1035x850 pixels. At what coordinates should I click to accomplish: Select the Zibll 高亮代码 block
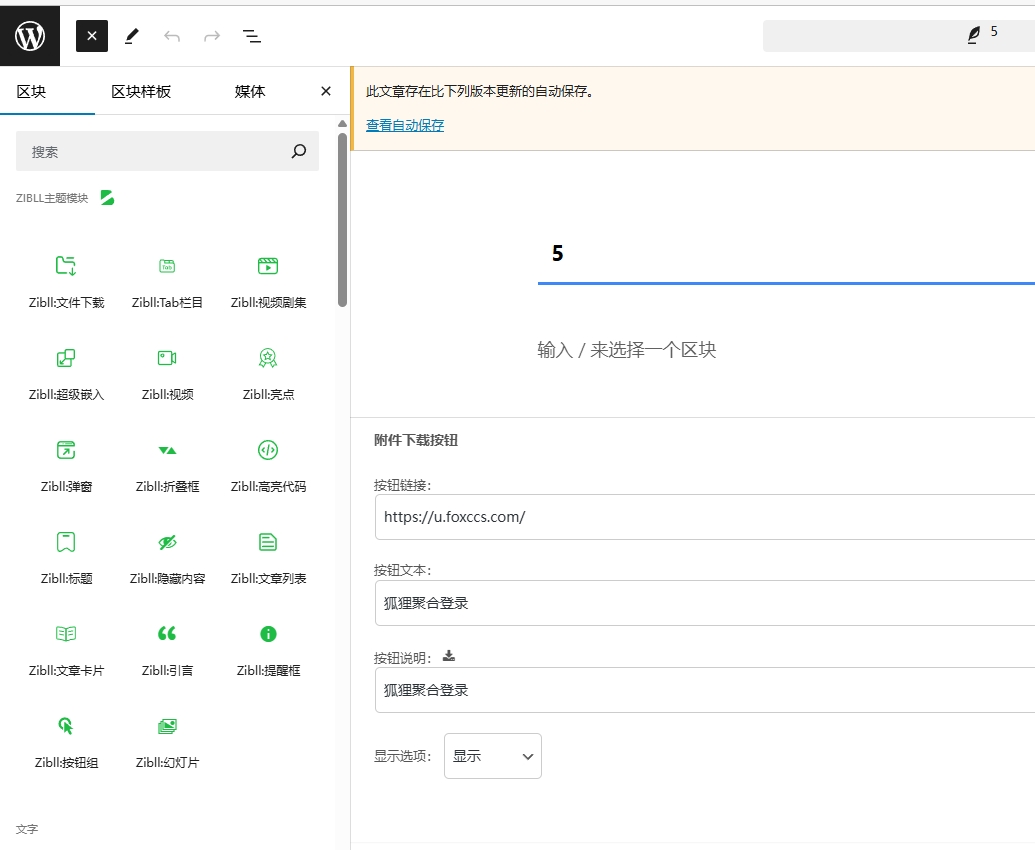coord(267,450)
